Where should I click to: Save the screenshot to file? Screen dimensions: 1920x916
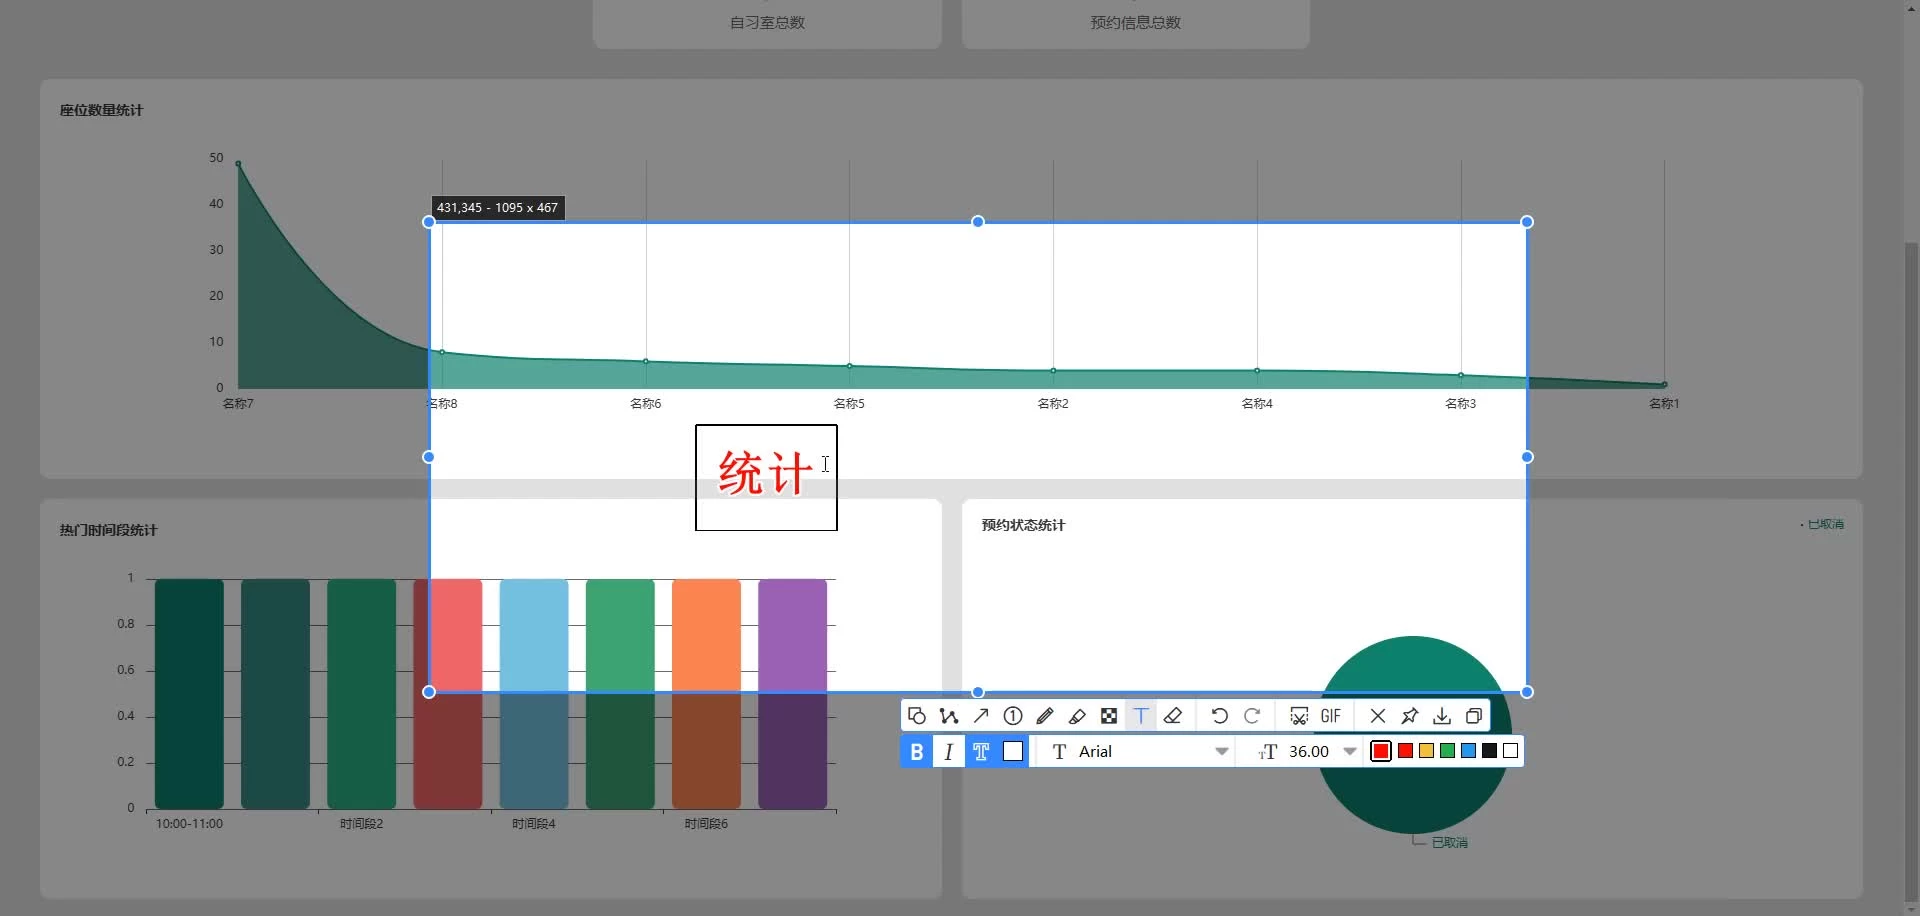(1442, 716)
